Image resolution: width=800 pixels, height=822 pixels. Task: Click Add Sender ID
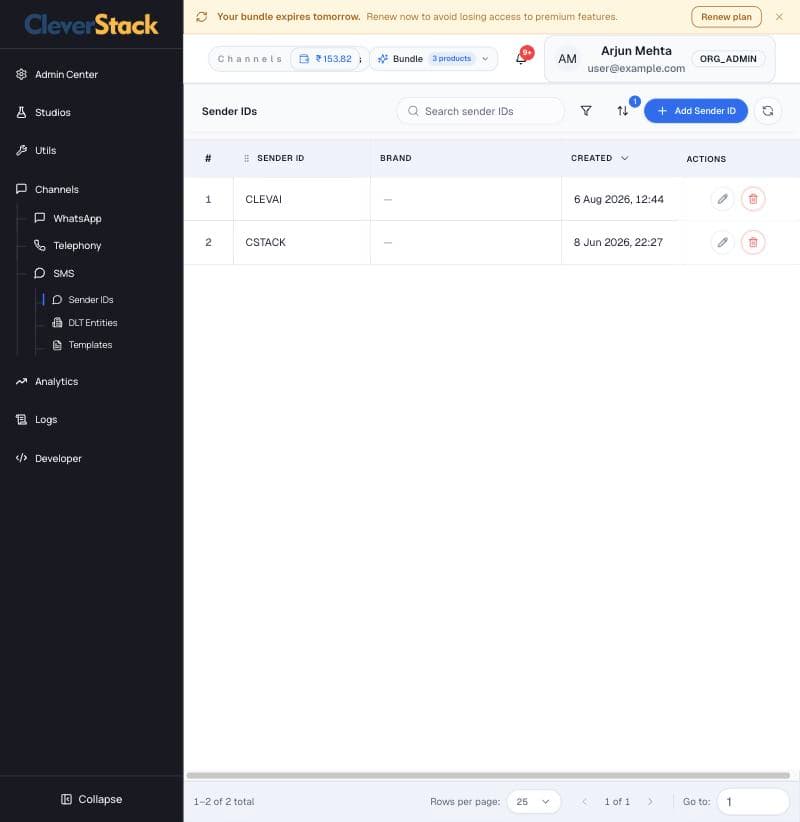[x=696, y=111]
